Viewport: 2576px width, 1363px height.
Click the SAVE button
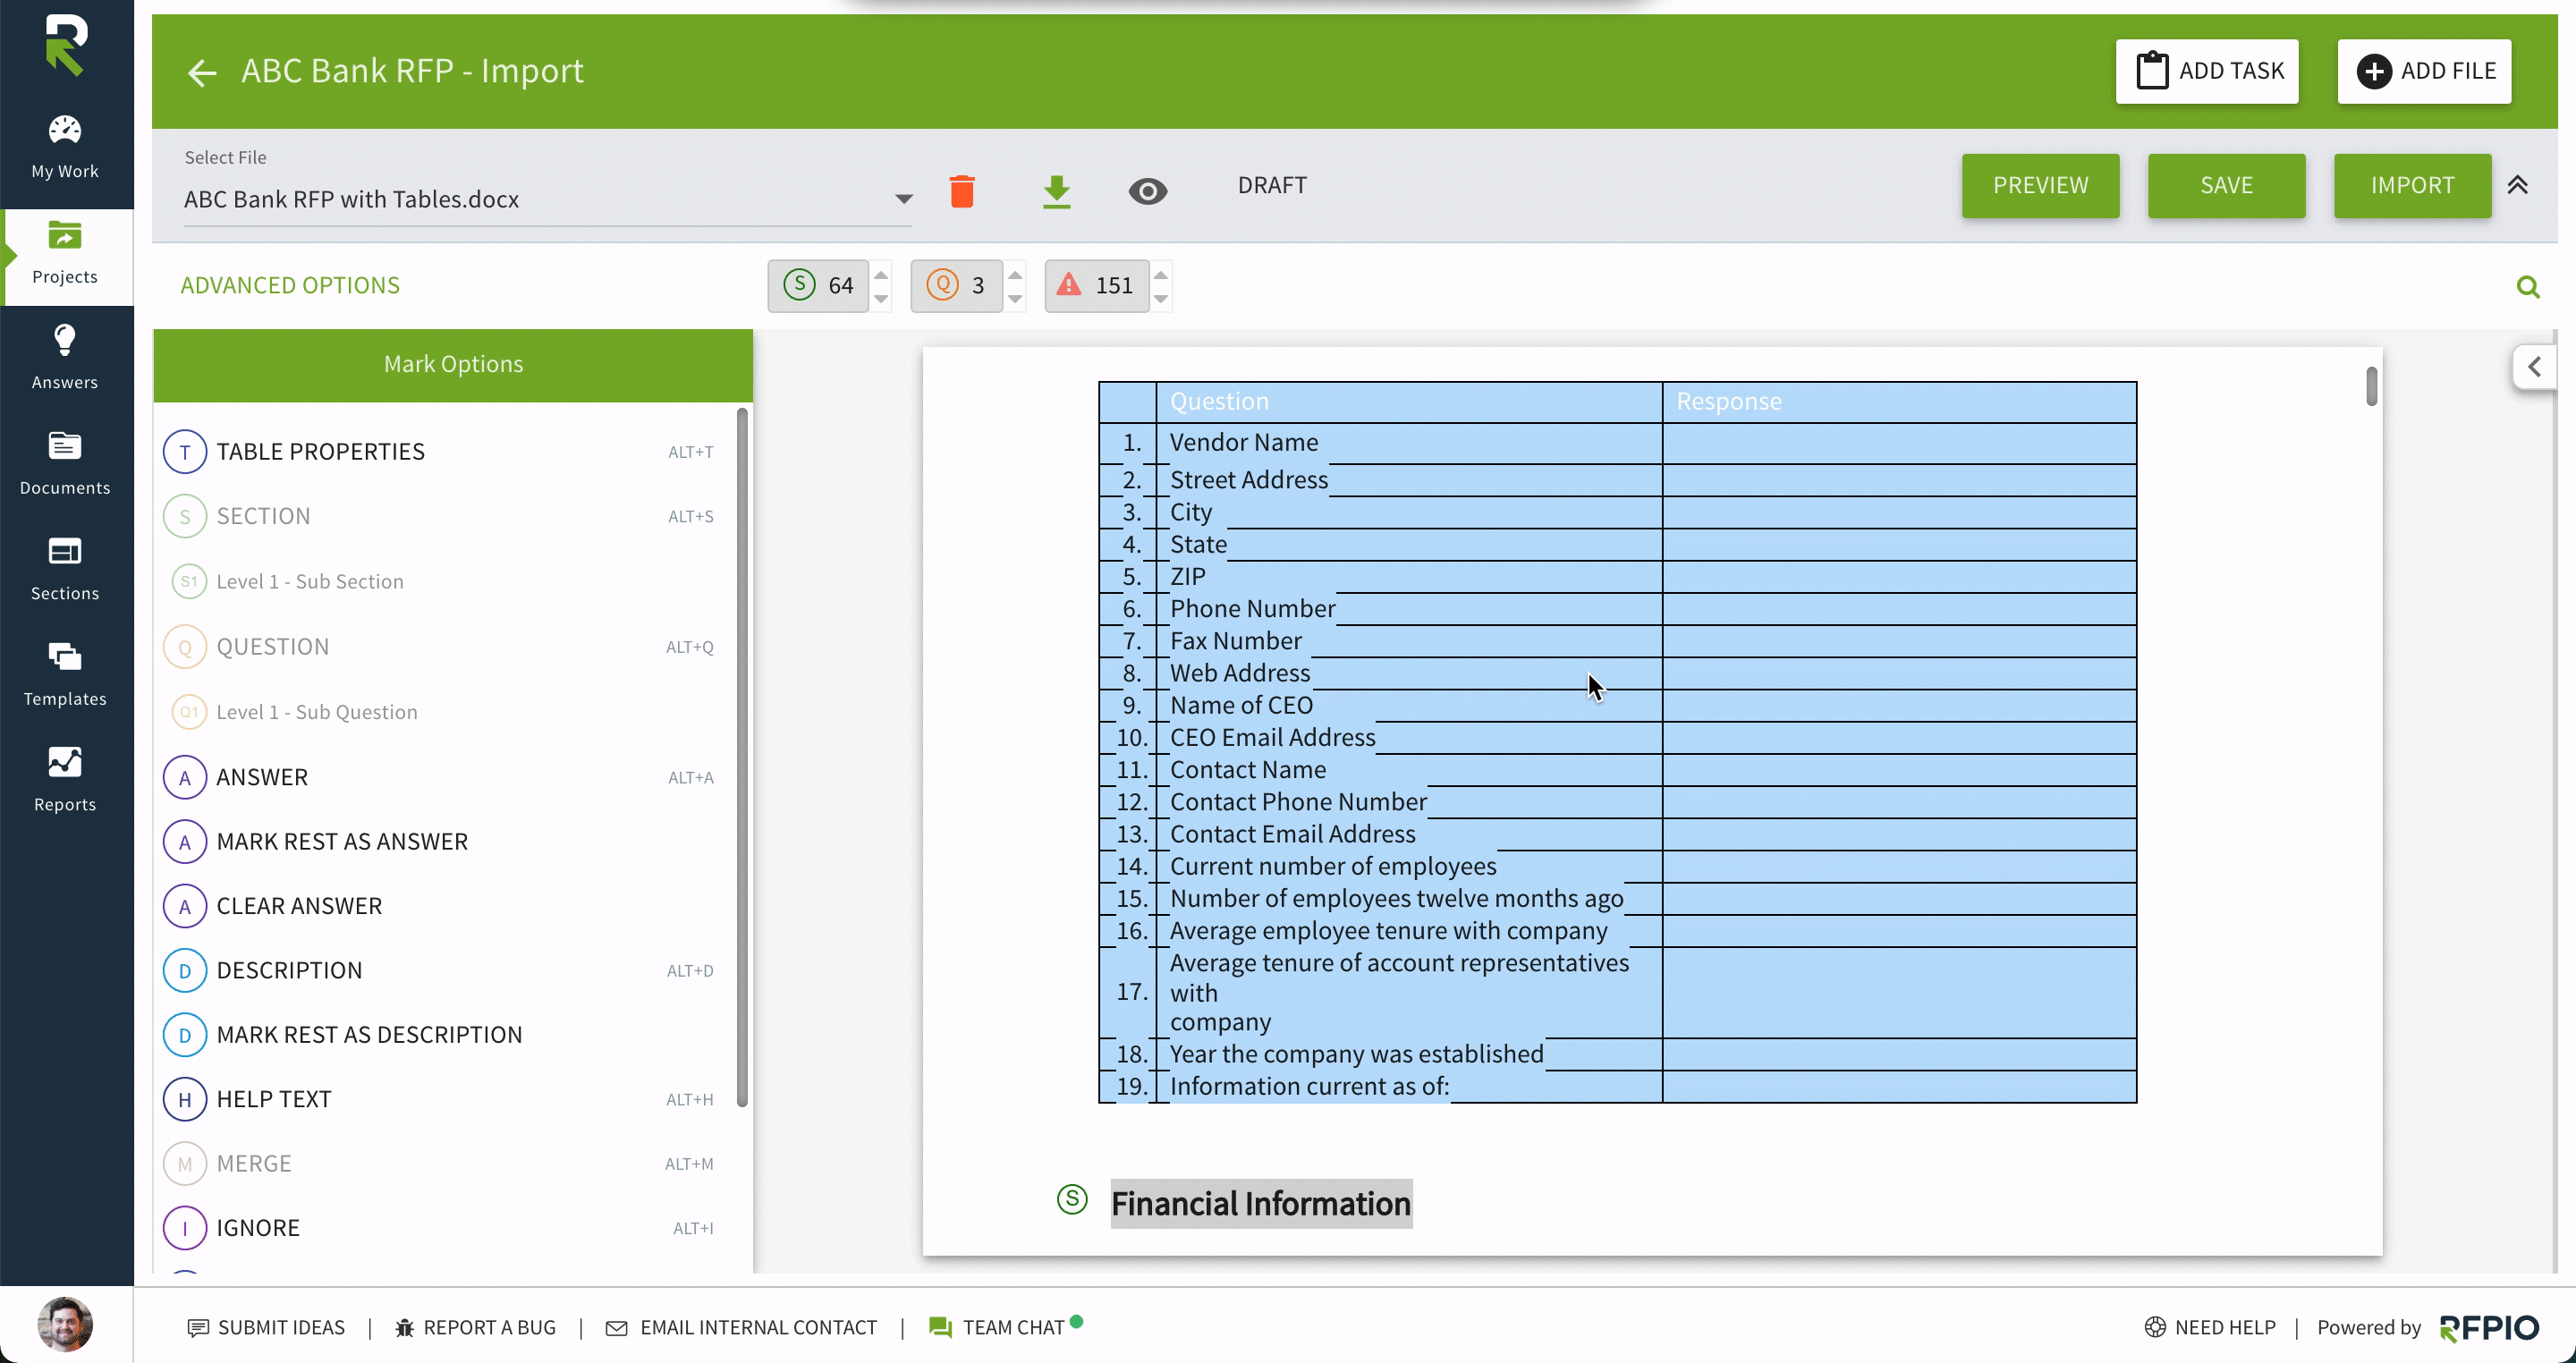2226,185
